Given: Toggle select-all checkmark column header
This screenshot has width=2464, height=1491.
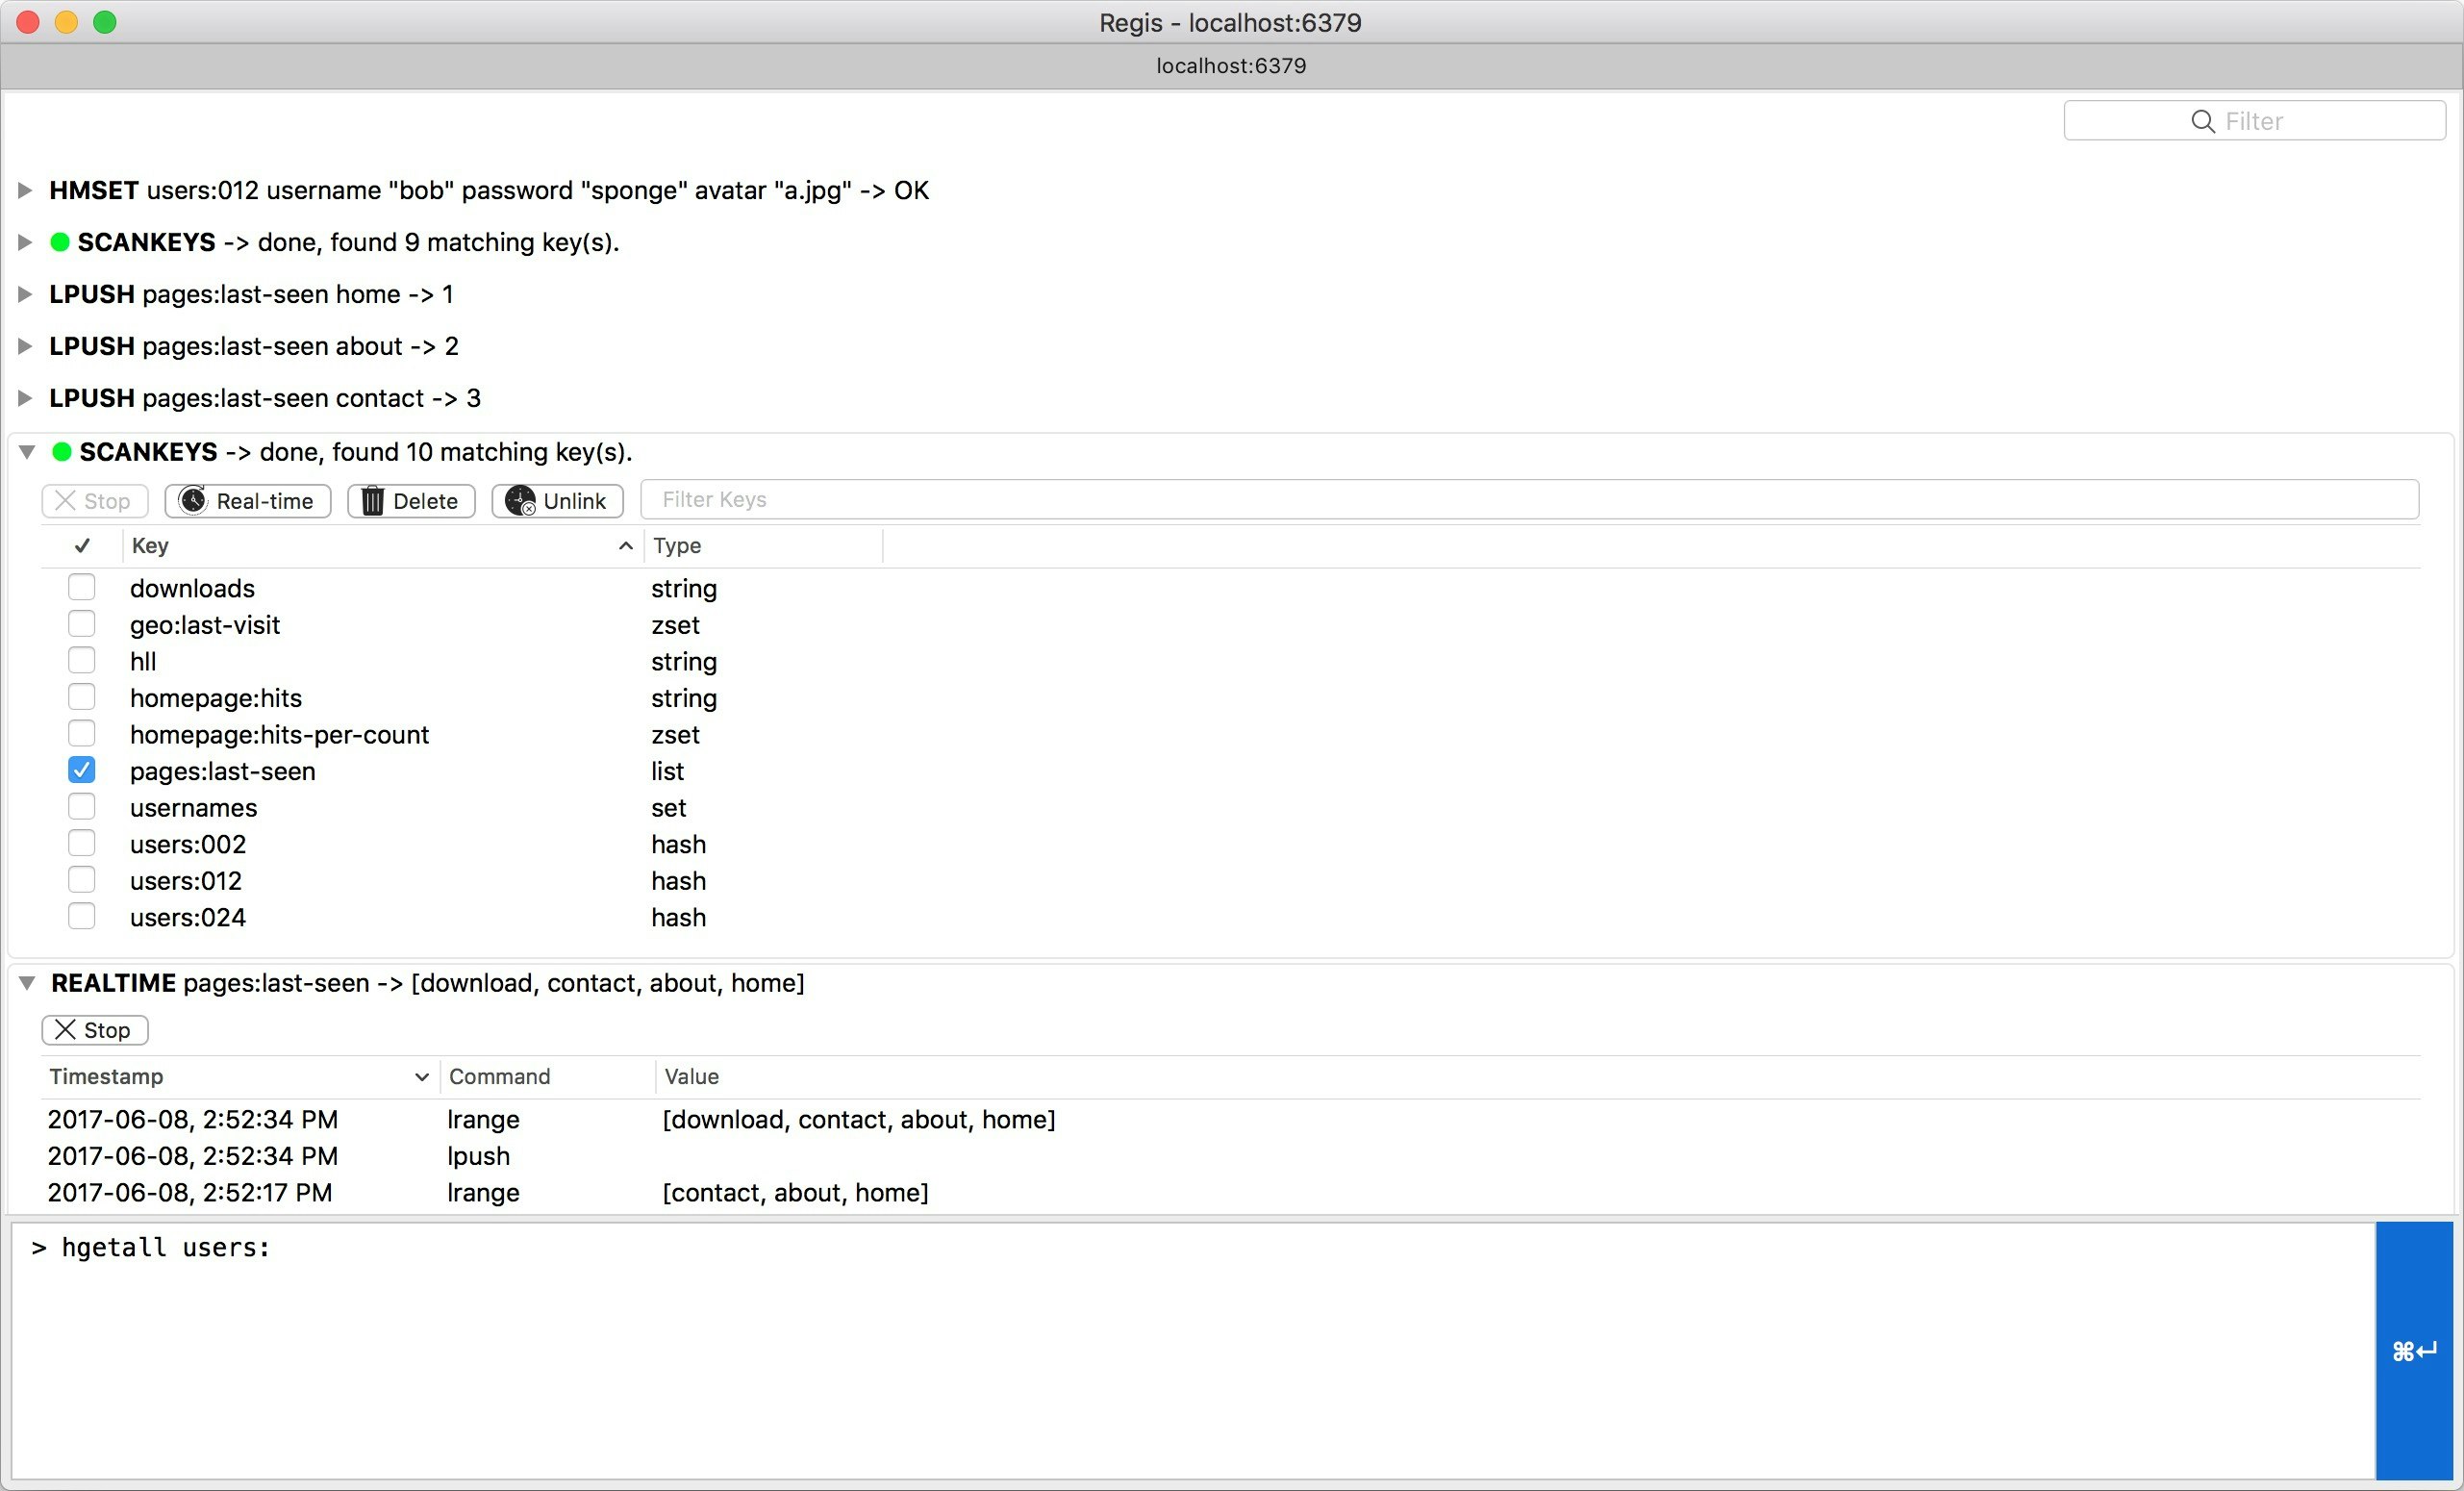Looking at the screenshot, I should (x=82, y=545).
